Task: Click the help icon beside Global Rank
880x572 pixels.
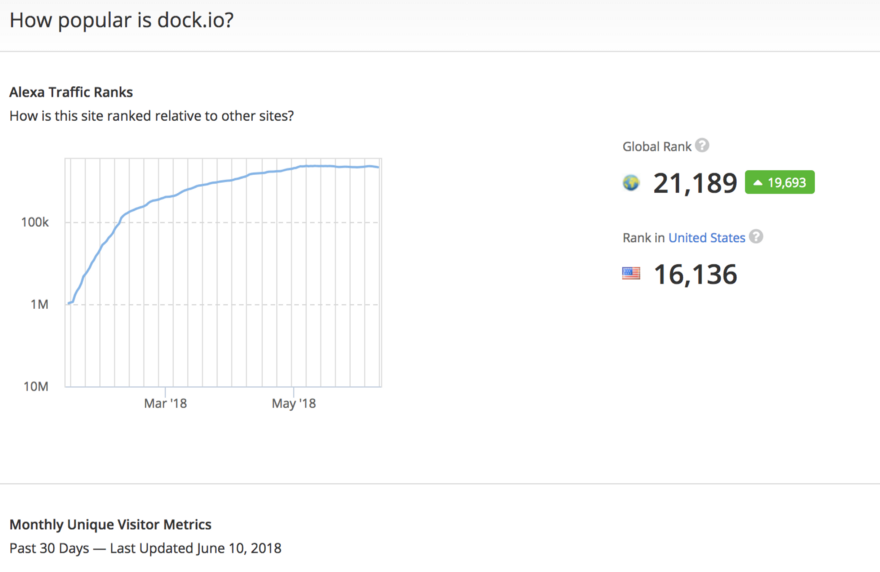Action: pos(702,146)
